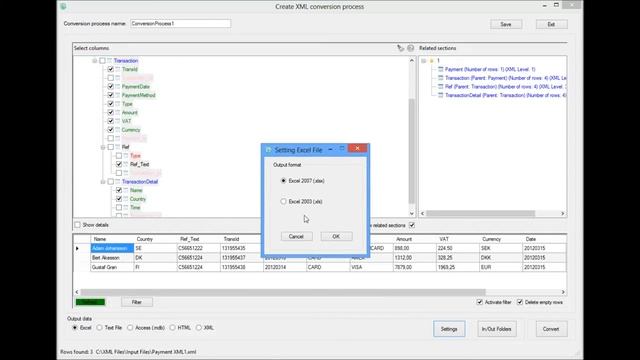Viewport: 640px width, 360px height.
Task: Click the table icon of Transaction (Parent: Payment) row
Action: [x=440, y=78]
